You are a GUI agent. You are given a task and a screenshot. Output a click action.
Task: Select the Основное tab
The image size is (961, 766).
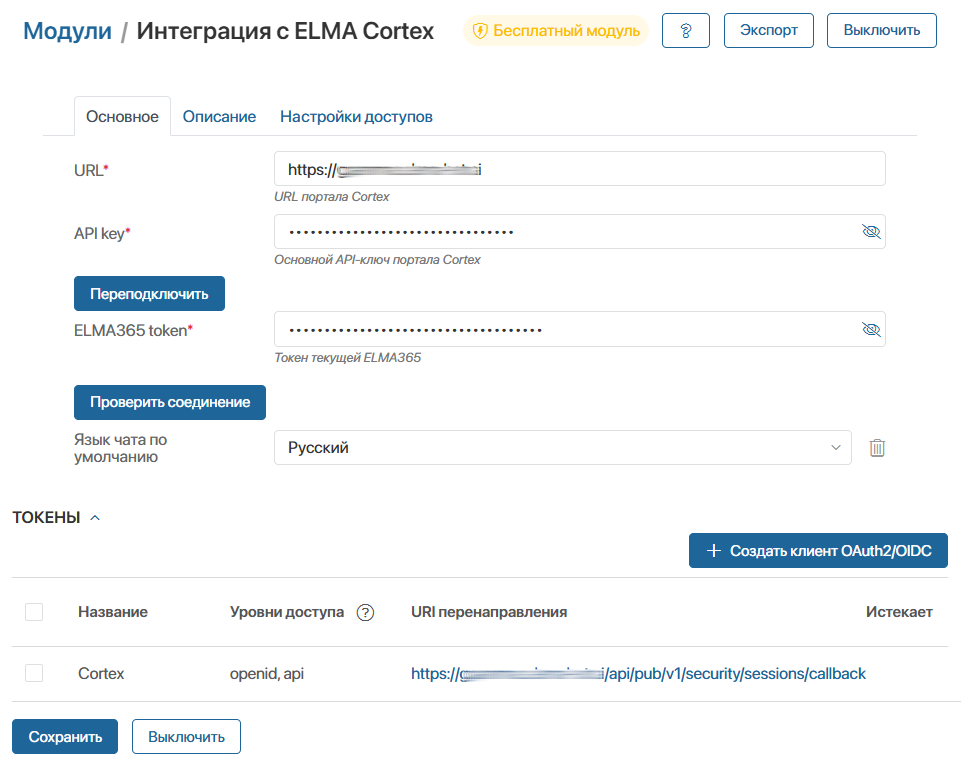tap(122, 116)
